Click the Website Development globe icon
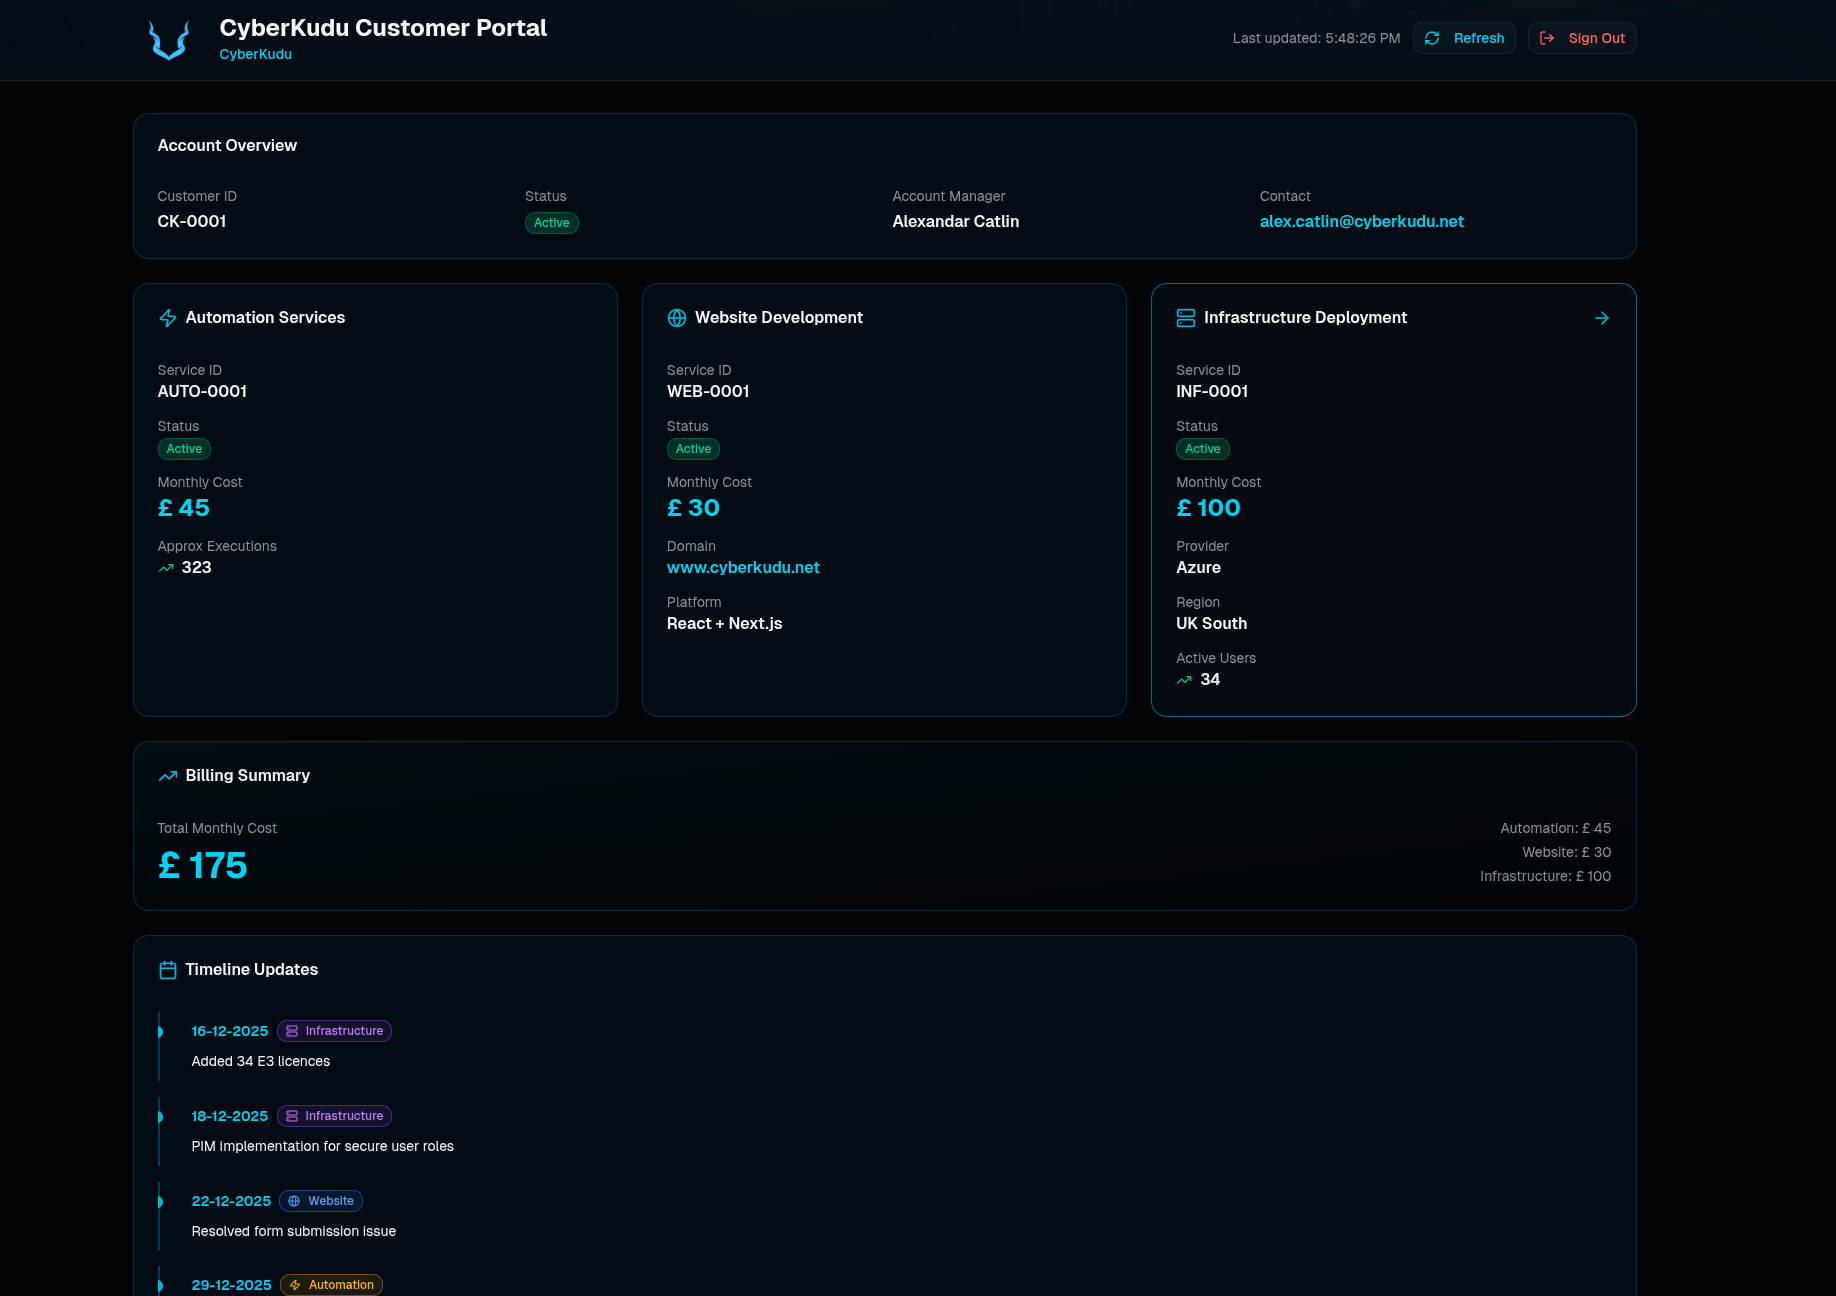1836x1296 pixels. [677, 318]
